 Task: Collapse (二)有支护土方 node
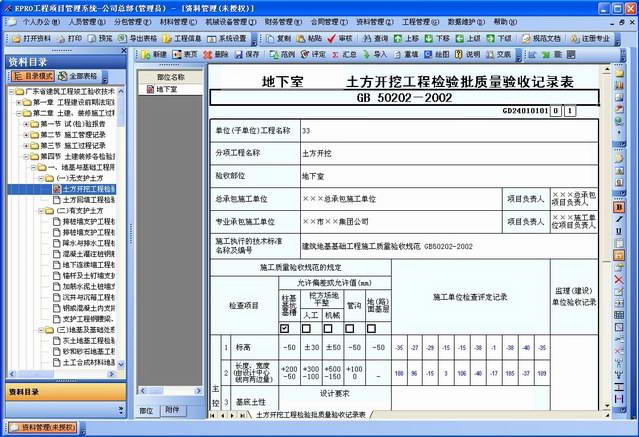tap(41, 211)
